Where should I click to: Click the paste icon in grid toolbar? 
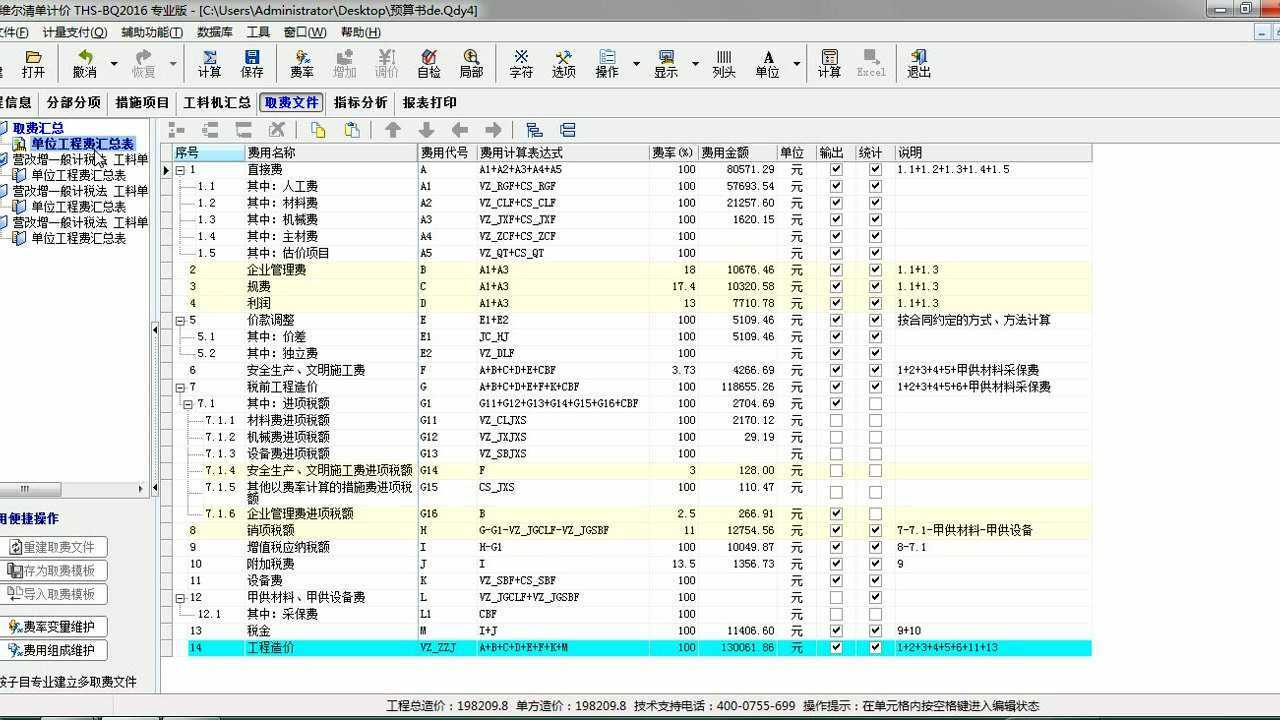tap(352, 130)
